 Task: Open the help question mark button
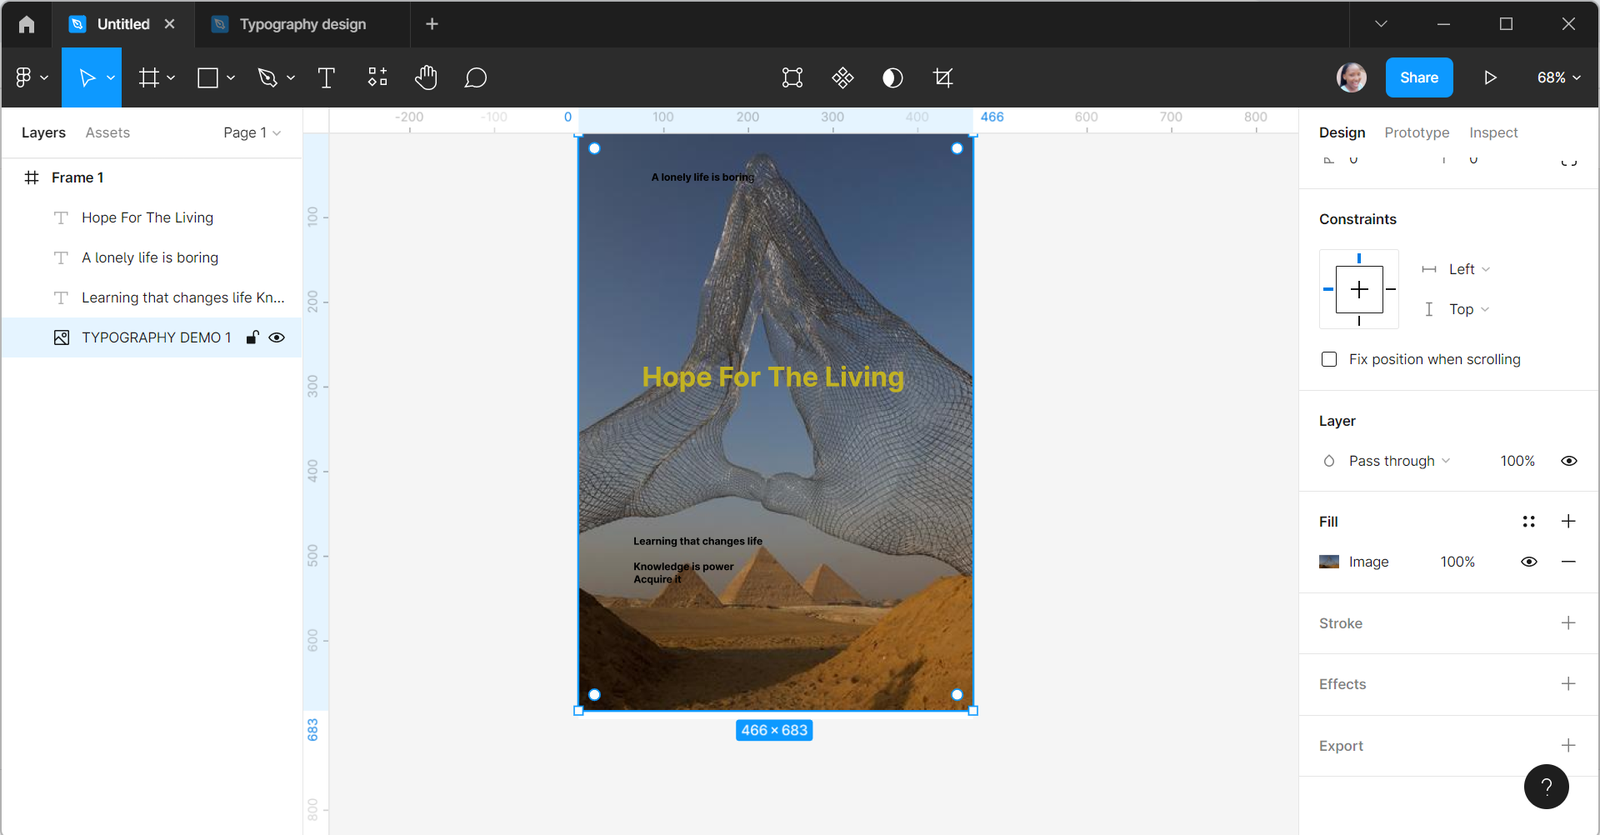(1546, 787)
